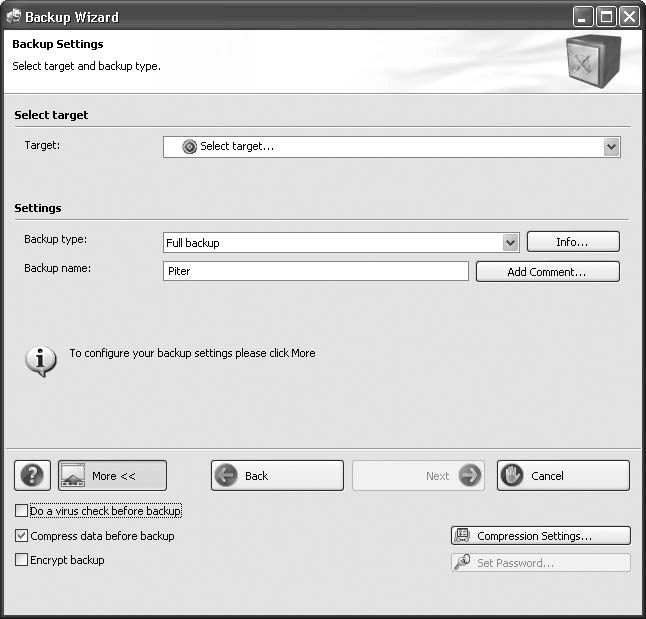Click the Compression Settings button
This screenshot has height=619, width=646.
(540, 536)
